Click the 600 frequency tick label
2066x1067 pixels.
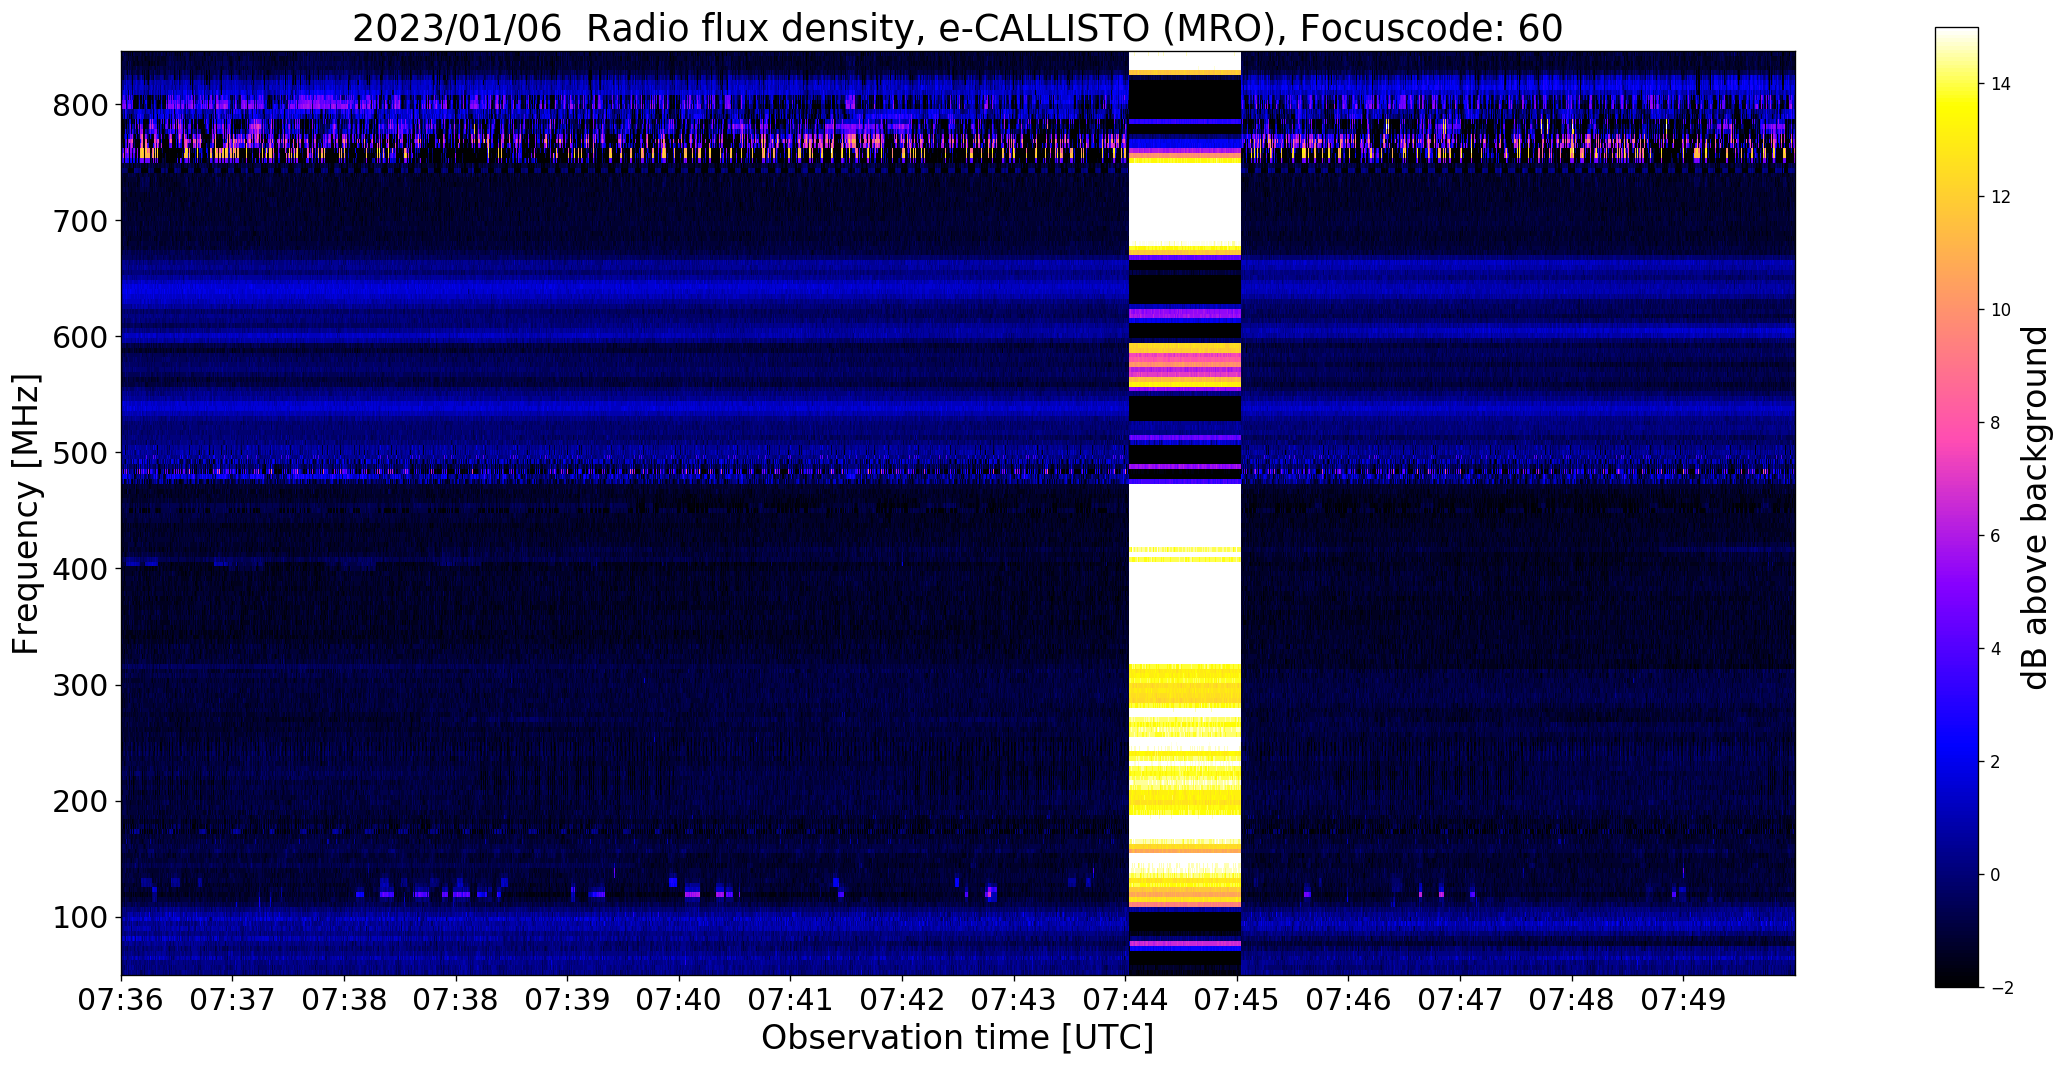pyautogui.click(x=79, y=337)
